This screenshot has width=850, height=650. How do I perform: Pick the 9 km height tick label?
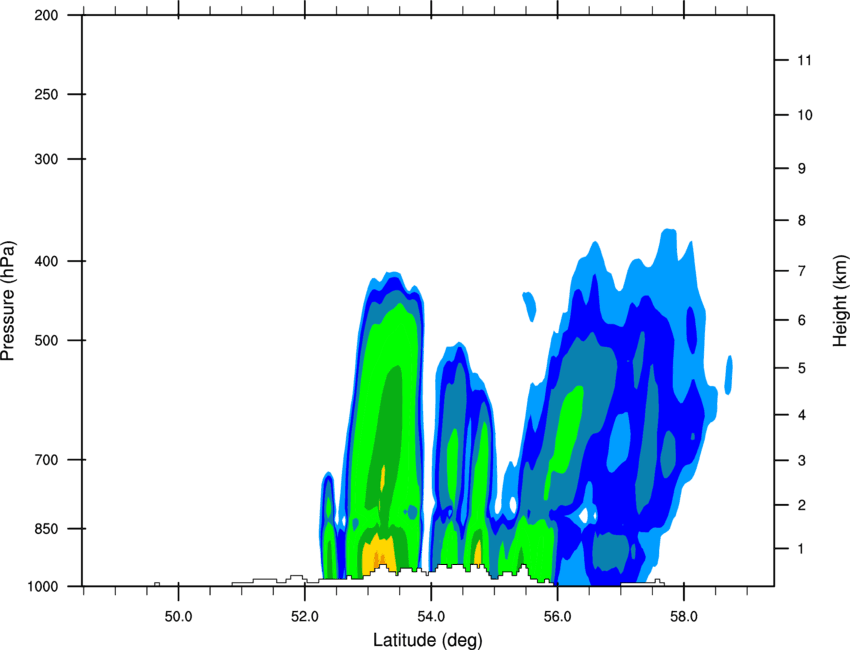tap(802, 169)
